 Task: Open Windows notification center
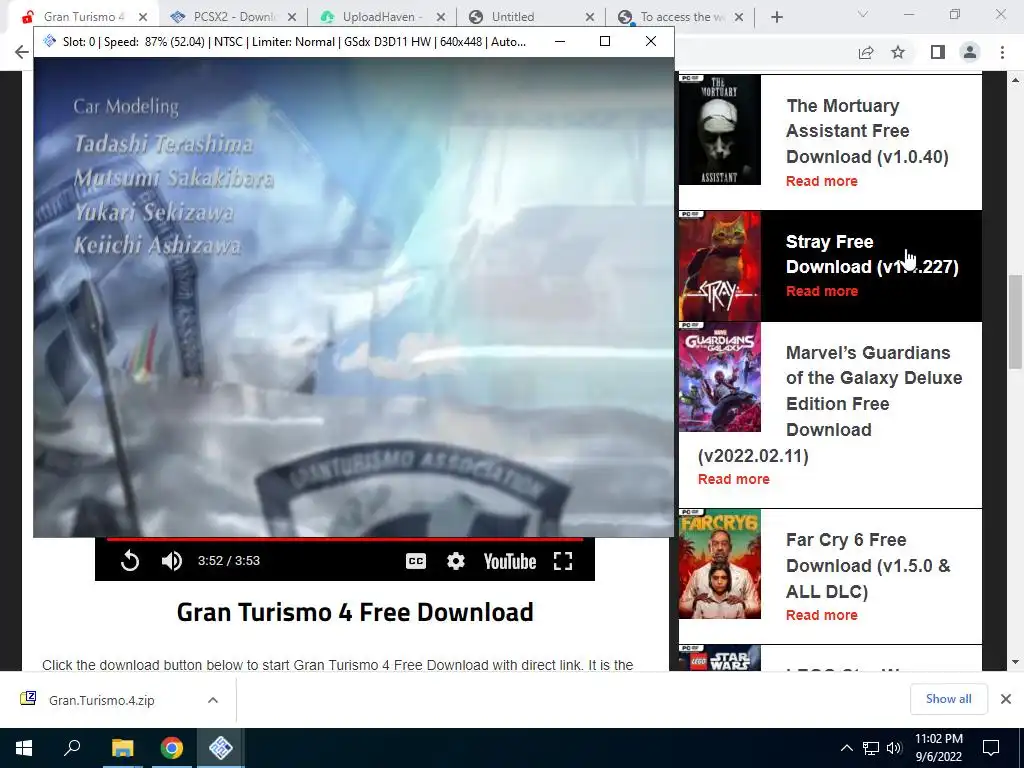coord(991,748)
